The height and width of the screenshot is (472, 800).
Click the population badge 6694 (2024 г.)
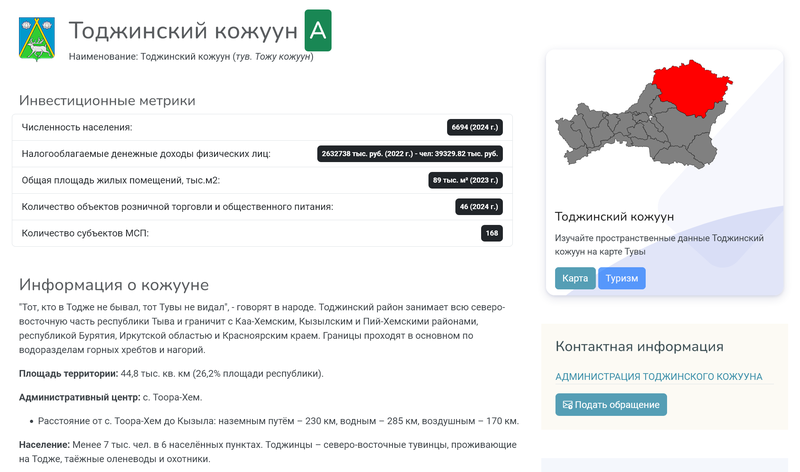474,127
